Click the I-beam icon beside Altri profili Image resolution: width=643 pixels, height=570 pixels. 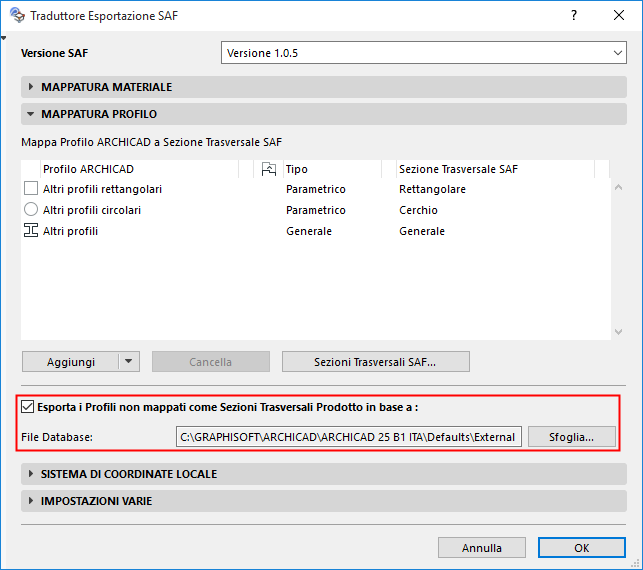(31, 230)
